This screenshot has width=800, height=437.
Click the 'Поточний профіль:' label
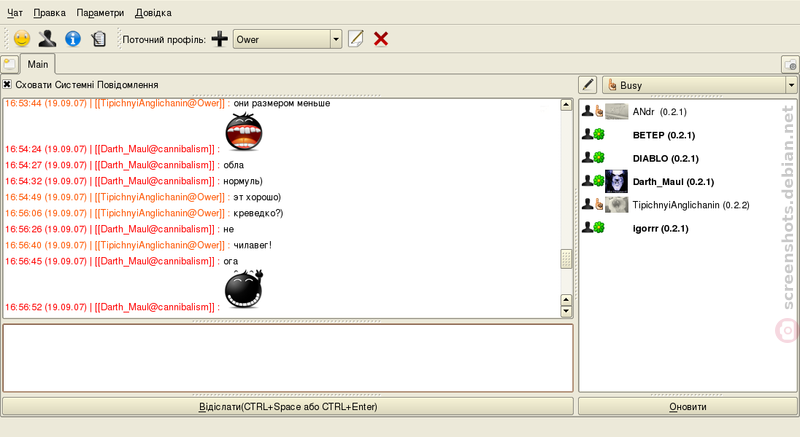point(164,40)
